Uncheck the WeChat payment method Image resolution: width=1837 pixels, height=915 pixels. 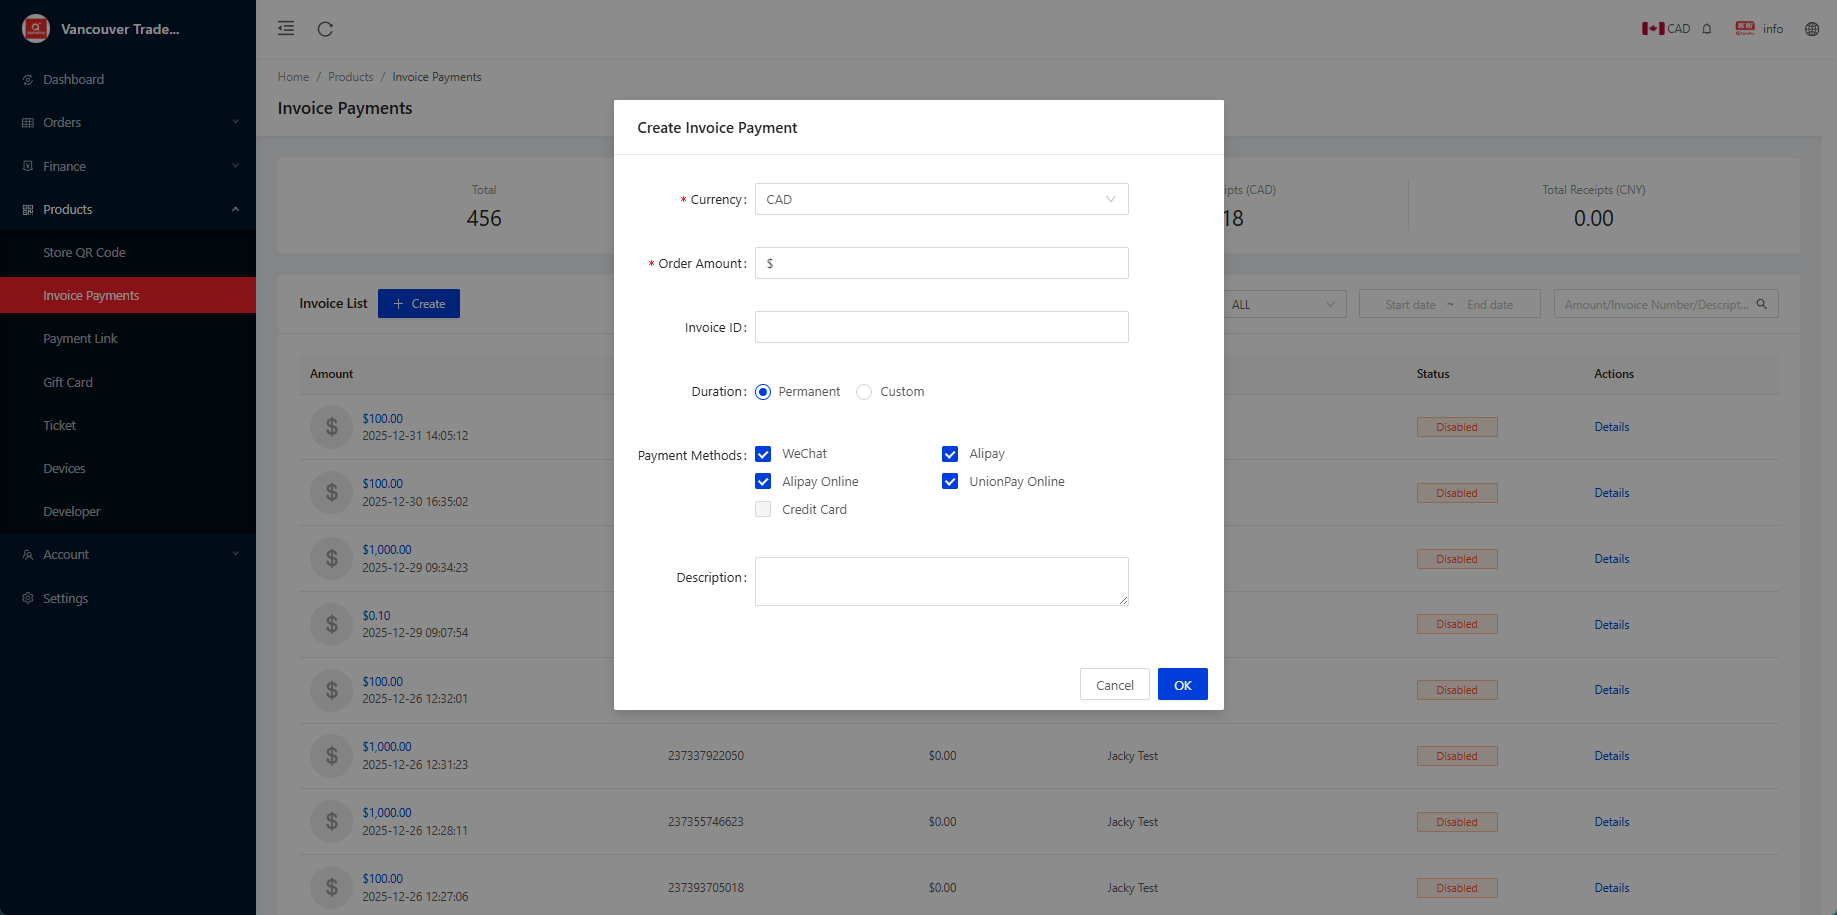coord(763,454)
